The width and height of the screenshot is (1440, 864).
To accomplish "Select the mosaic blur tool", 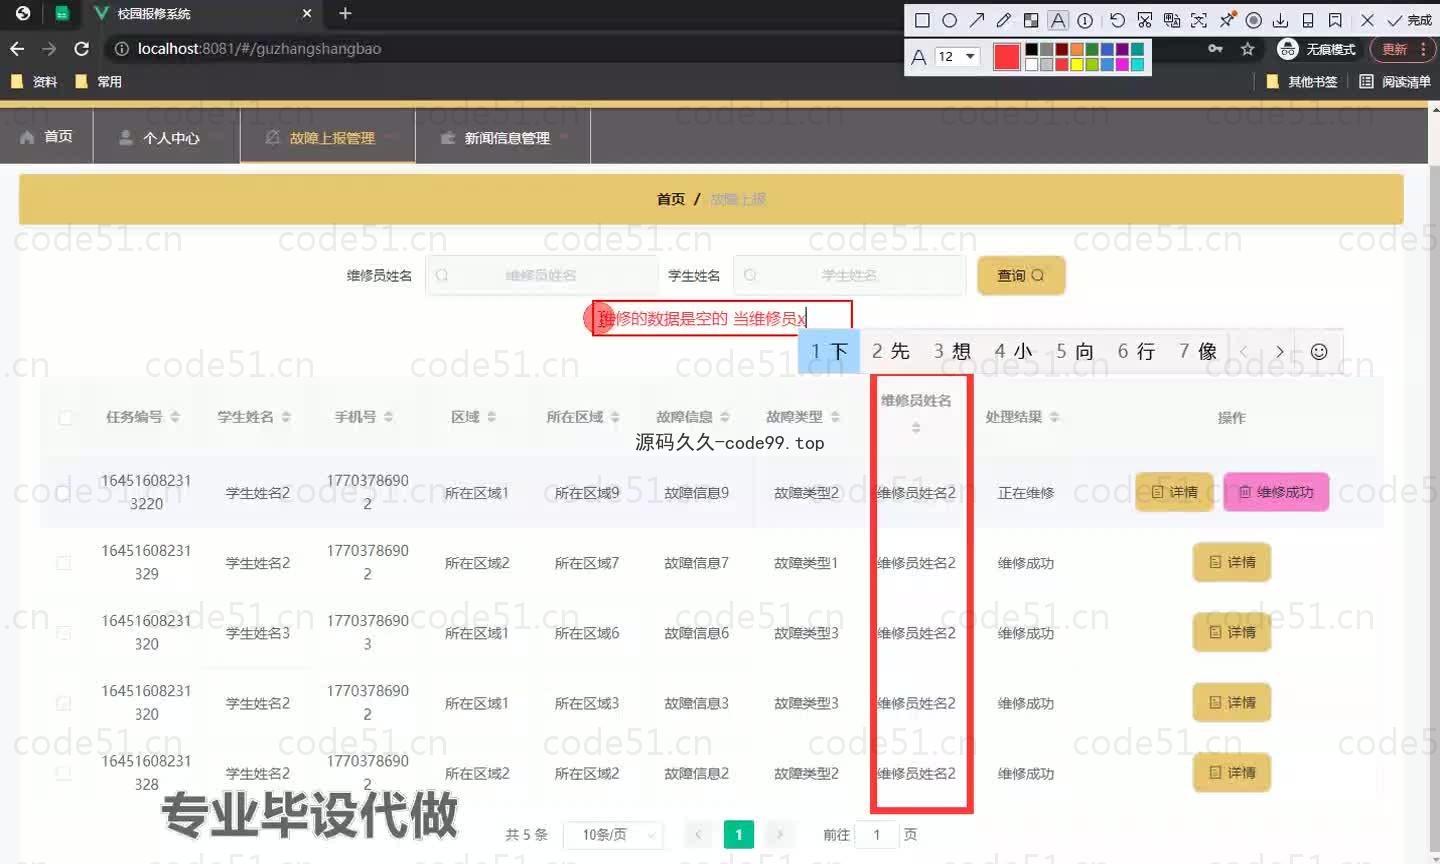I will (x=1030, y=20).
